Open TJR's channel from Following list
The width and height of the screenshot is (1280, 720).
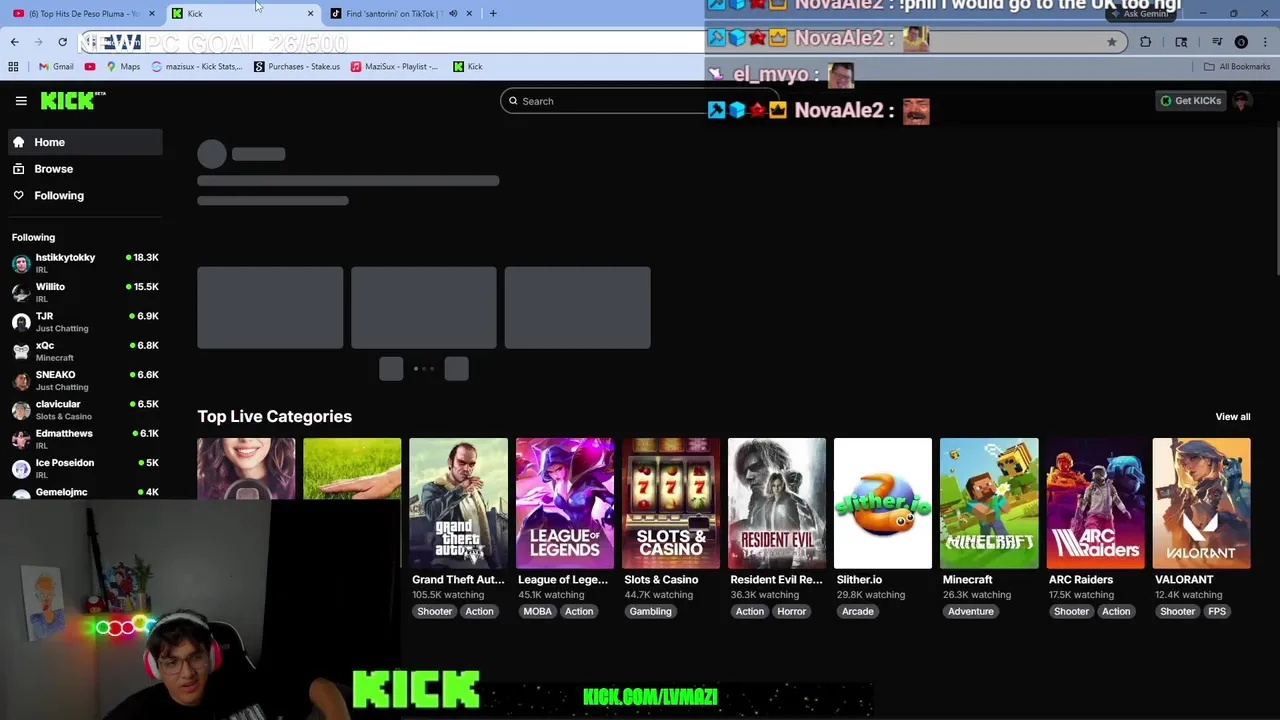[x=86, y=321]
